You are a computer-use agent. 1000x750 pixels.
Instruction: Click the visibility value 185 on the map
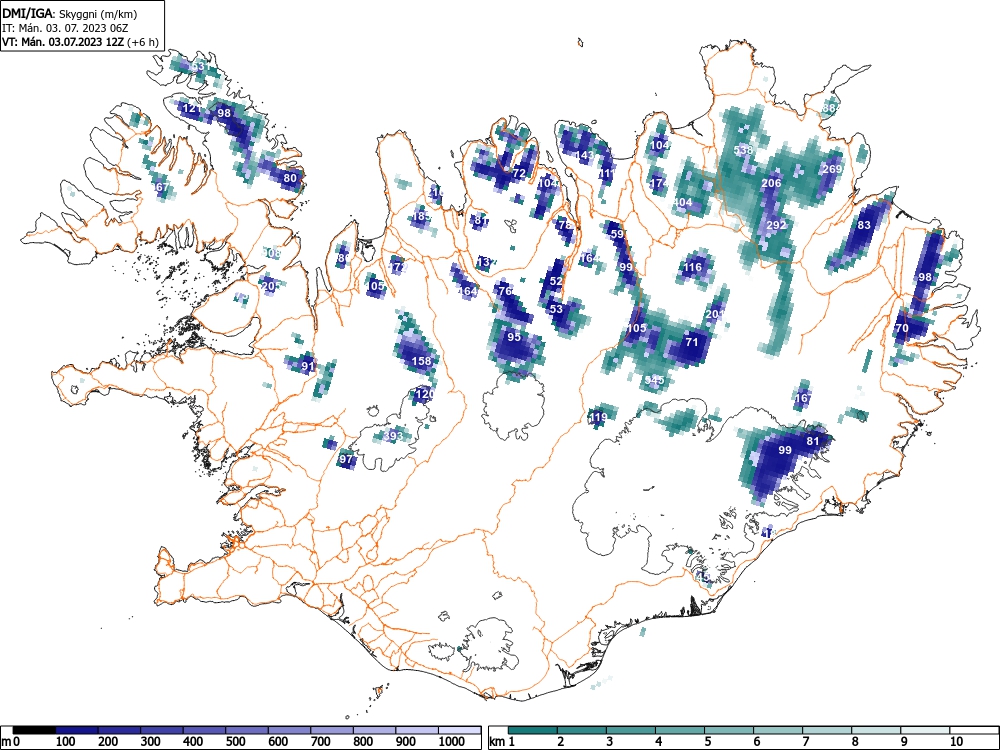(422, 216)
